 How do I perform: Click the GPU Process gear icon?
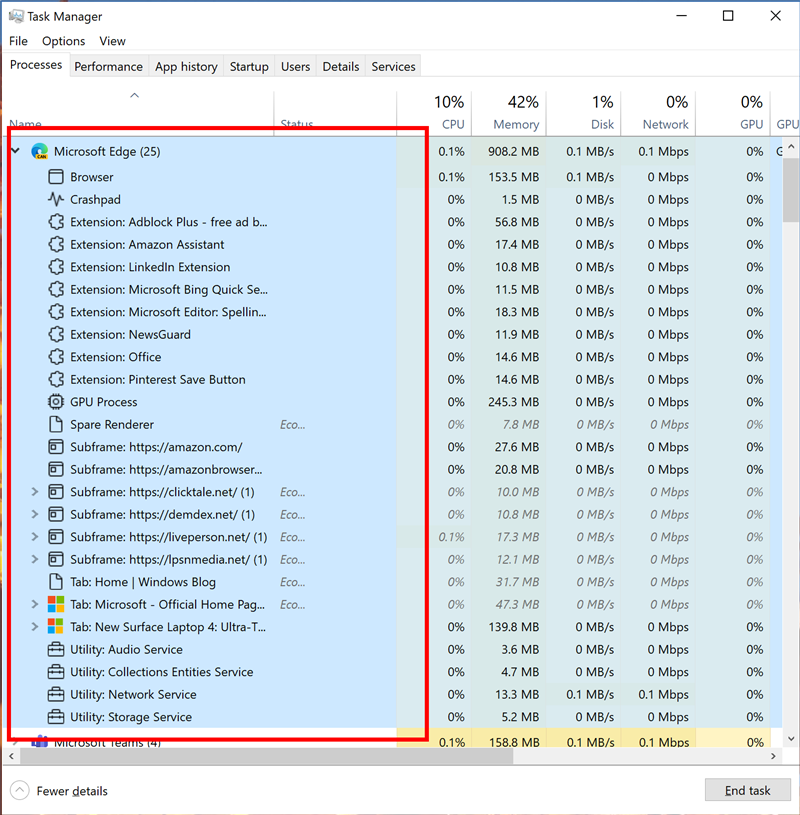click(x=56, y=402)
